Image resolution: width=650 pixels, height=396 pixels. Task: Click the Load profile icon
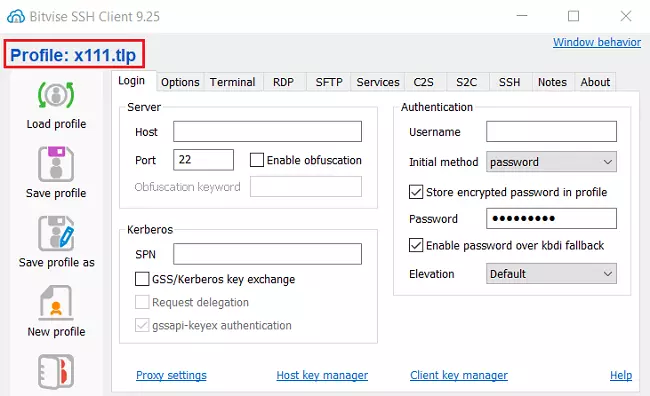[x=56, y=95]
